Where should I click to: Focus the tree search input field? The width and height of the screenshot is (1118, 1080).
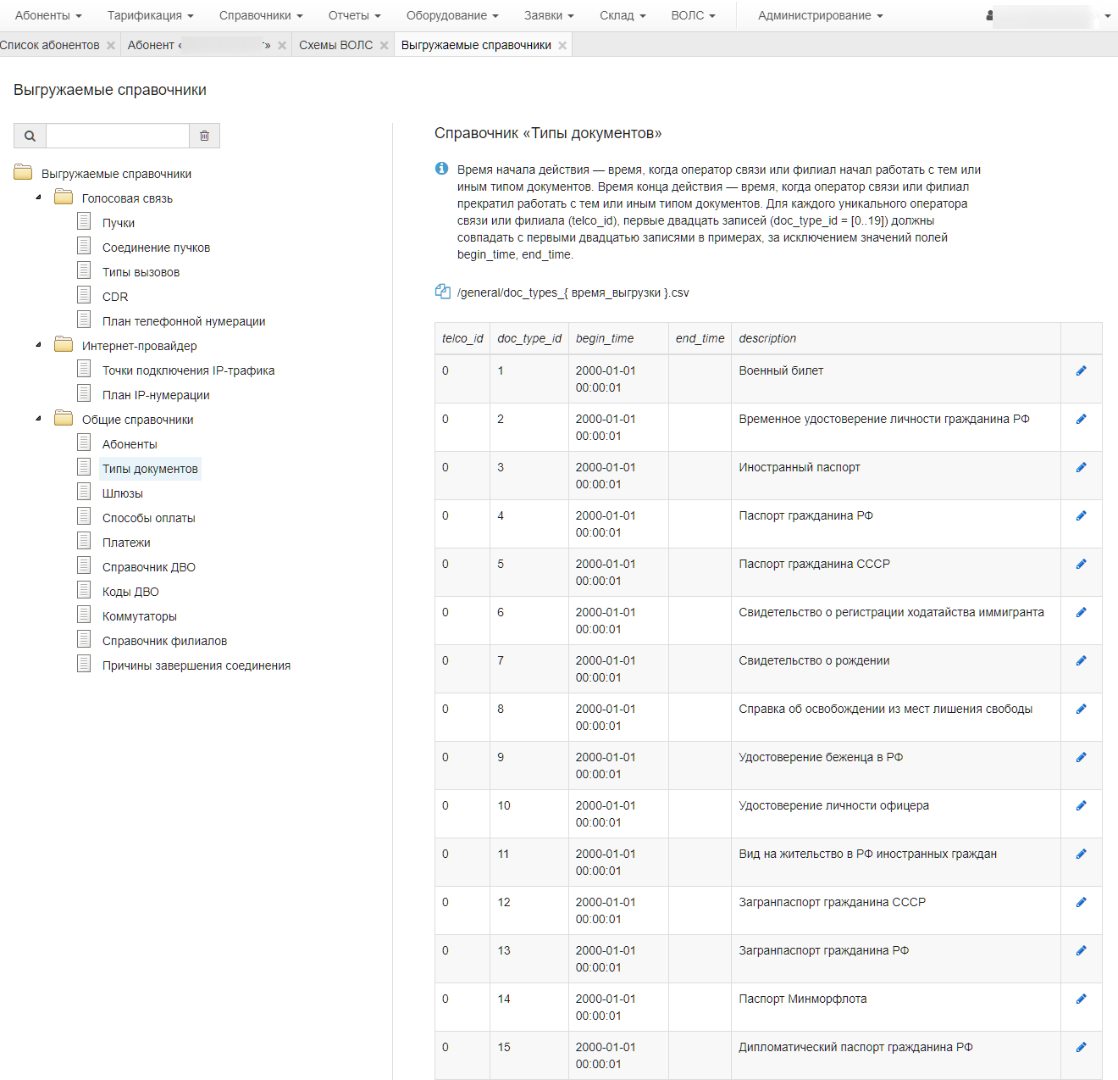tap(118, 135)
